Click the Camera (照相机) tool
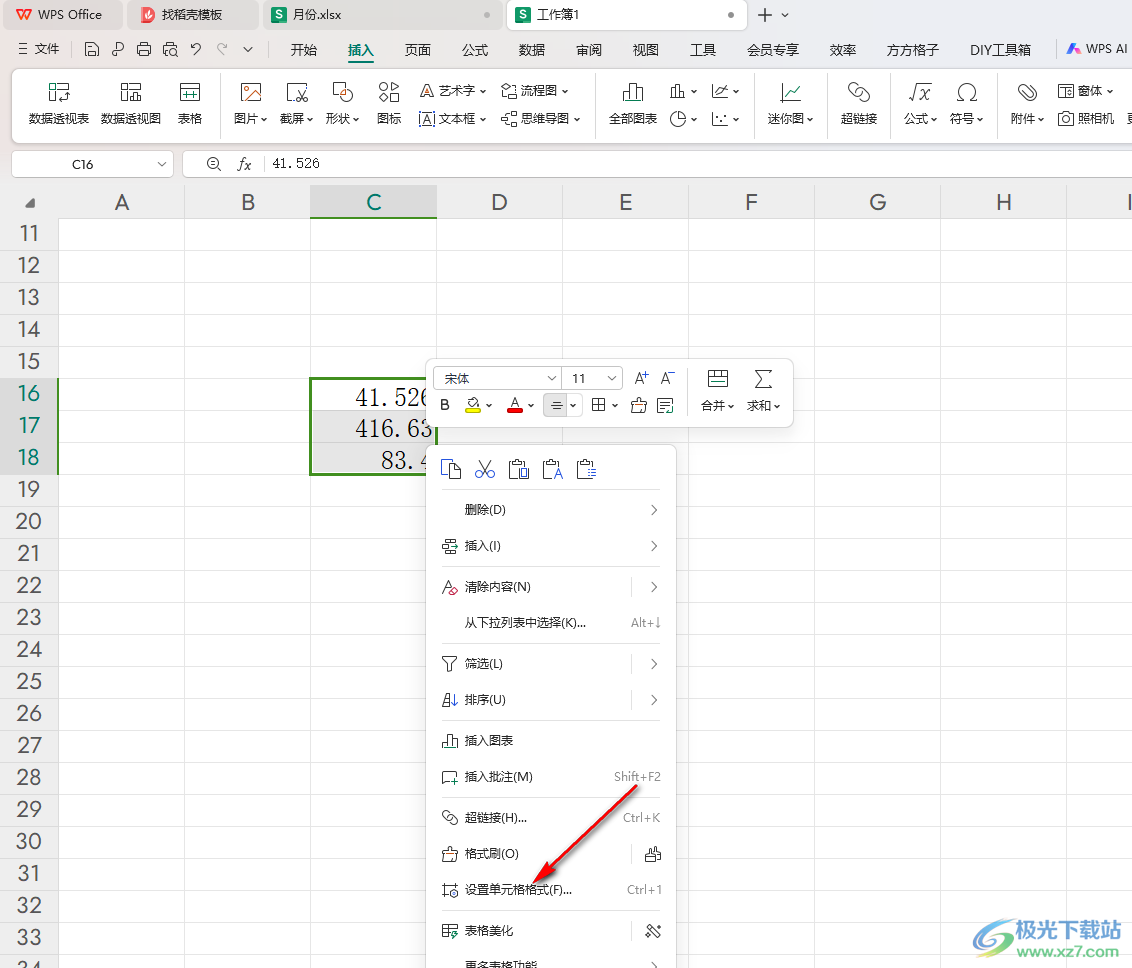 click(x=1087, y=118)
